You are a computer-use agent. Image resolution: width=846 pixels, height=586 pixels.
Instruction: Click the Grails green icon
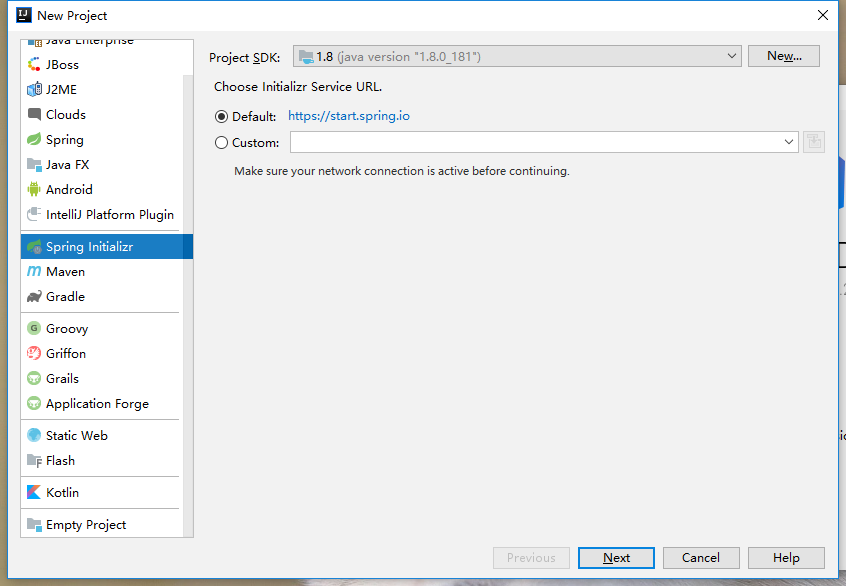click(34, 378)
